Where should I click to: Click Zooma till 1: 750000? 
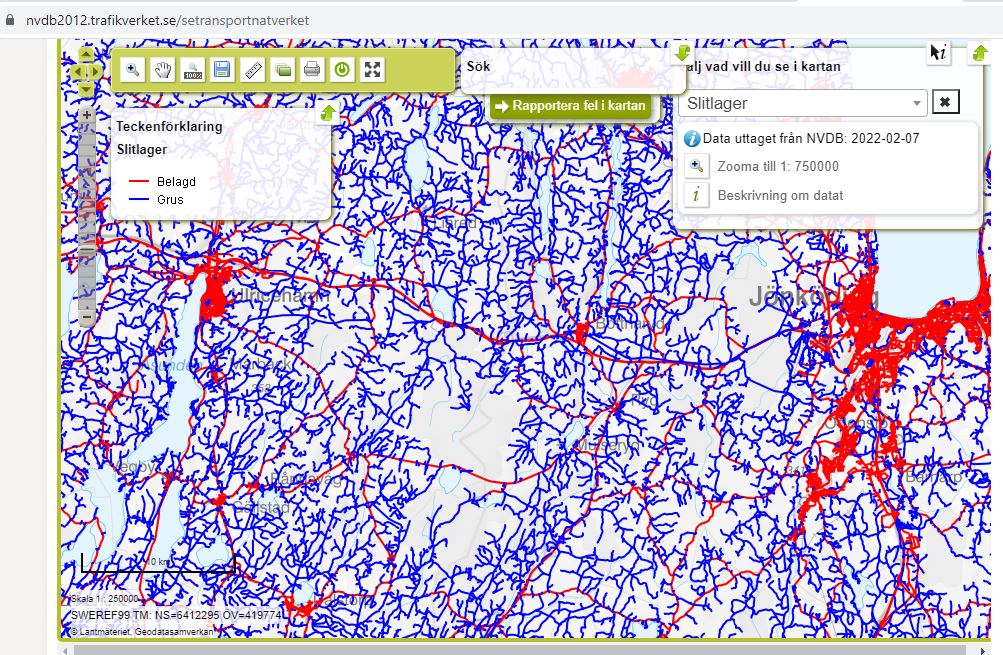point(778,167)
